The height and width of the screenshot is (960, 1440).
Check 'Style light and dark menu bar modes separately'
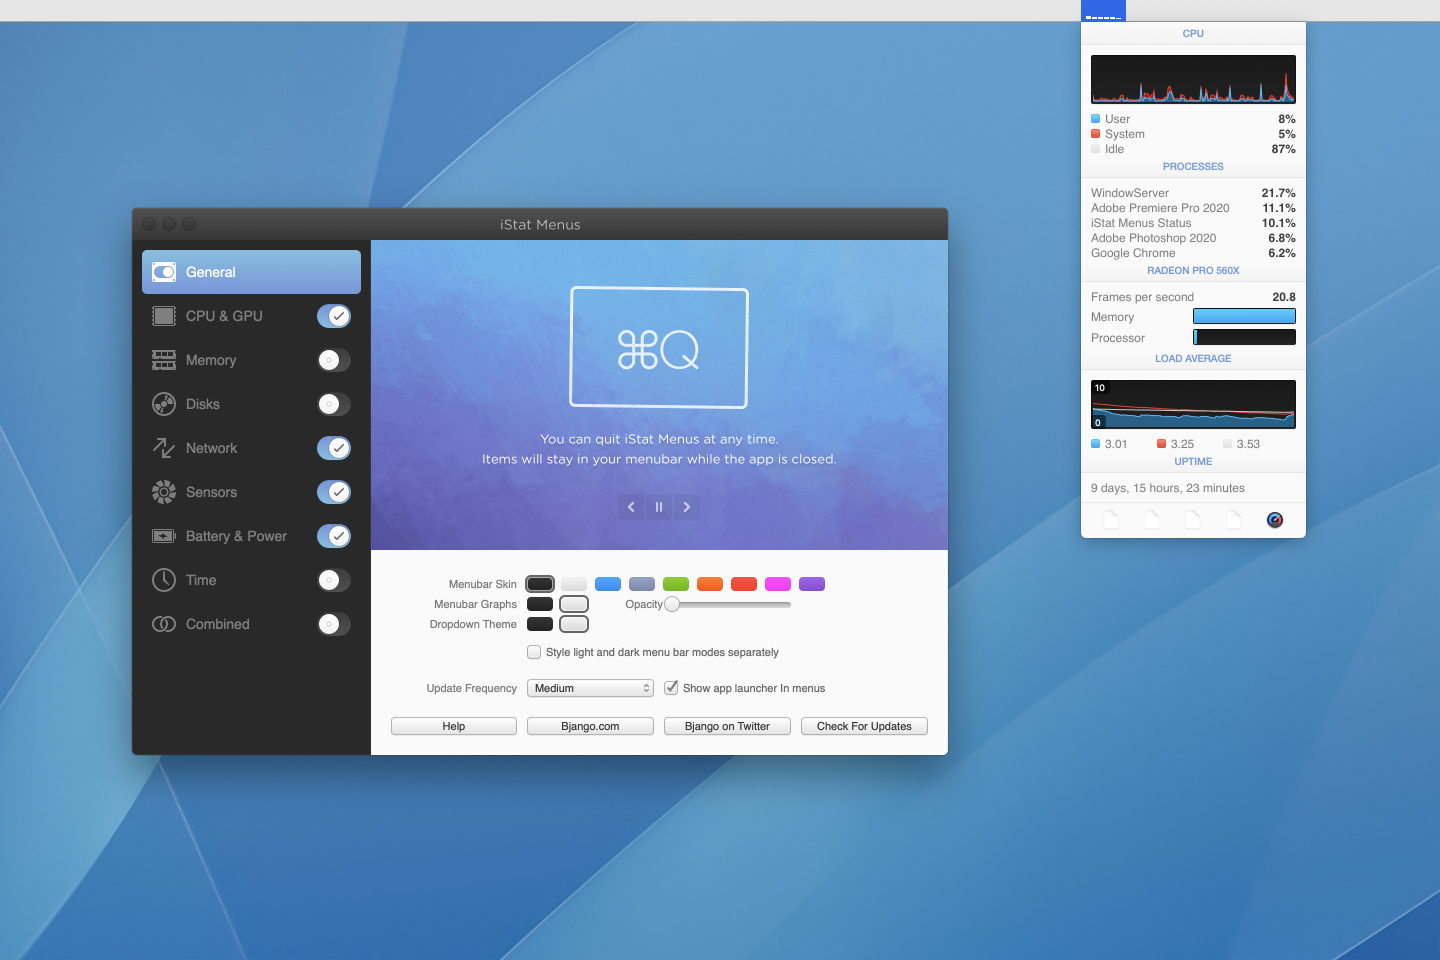point(534,652)
